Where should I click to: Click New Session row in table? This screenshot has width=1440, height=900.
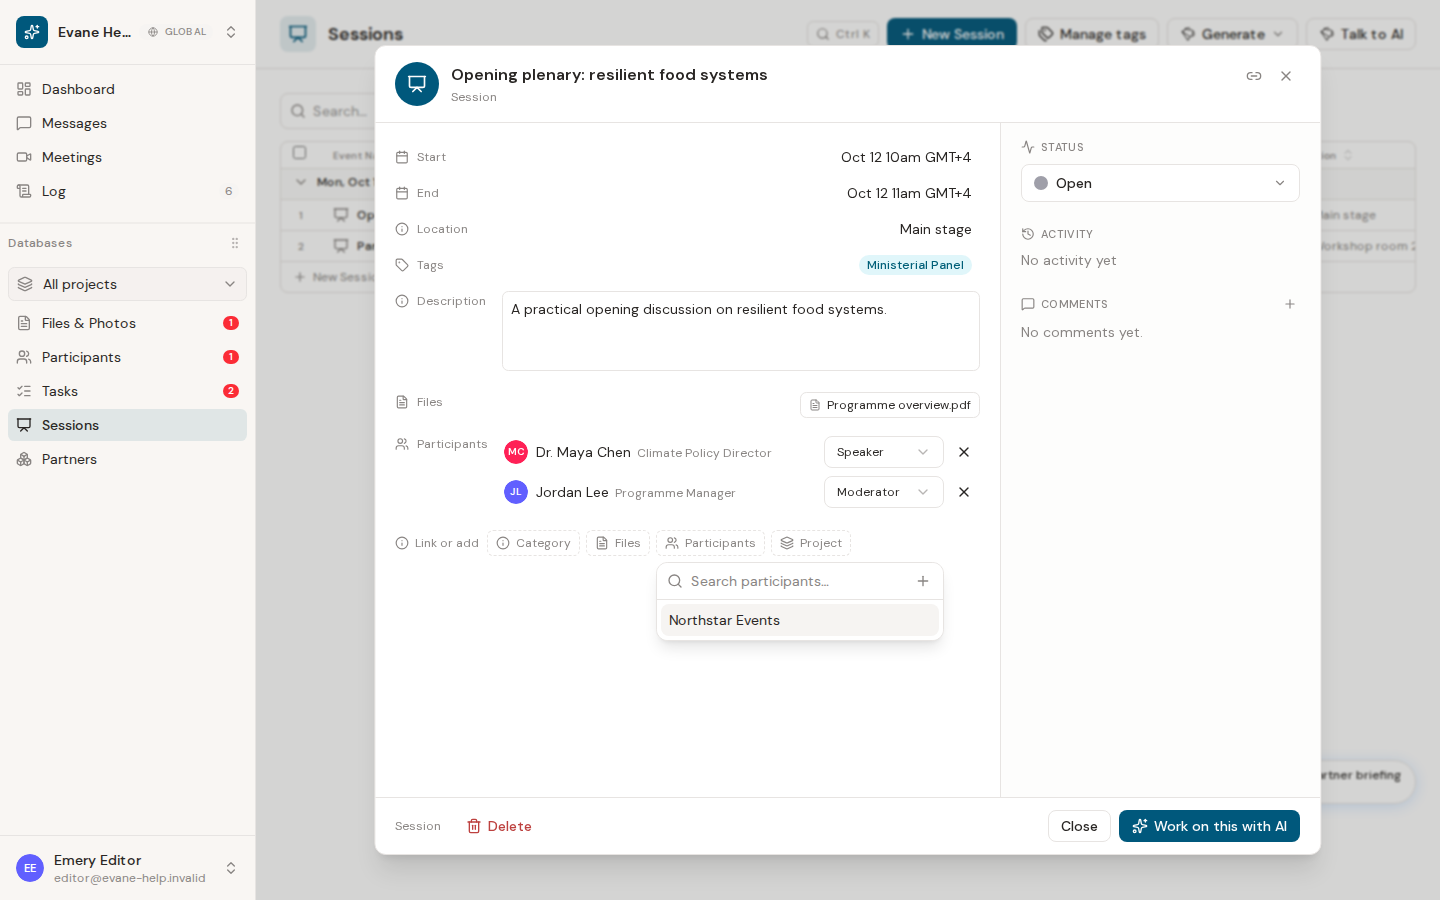(335, 277)
